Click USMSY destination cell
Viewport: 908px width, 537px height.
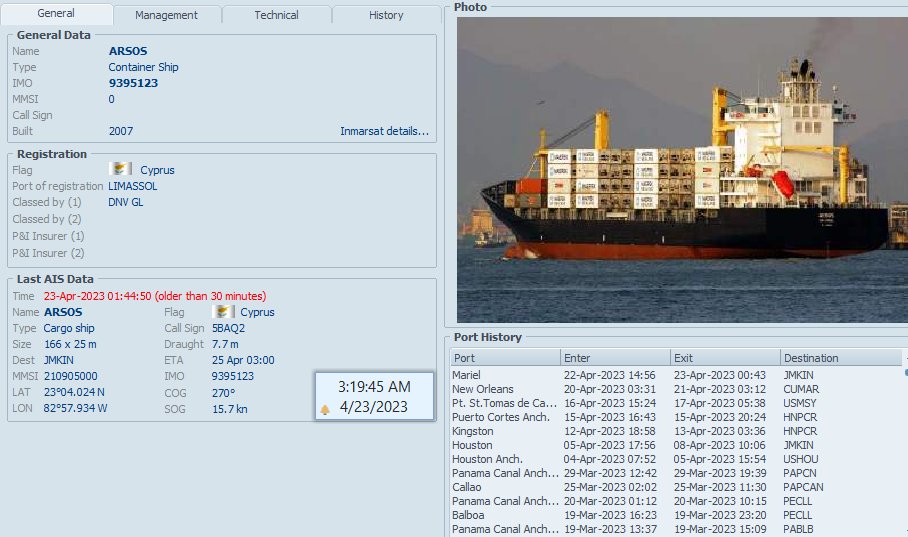pos(800,403)
